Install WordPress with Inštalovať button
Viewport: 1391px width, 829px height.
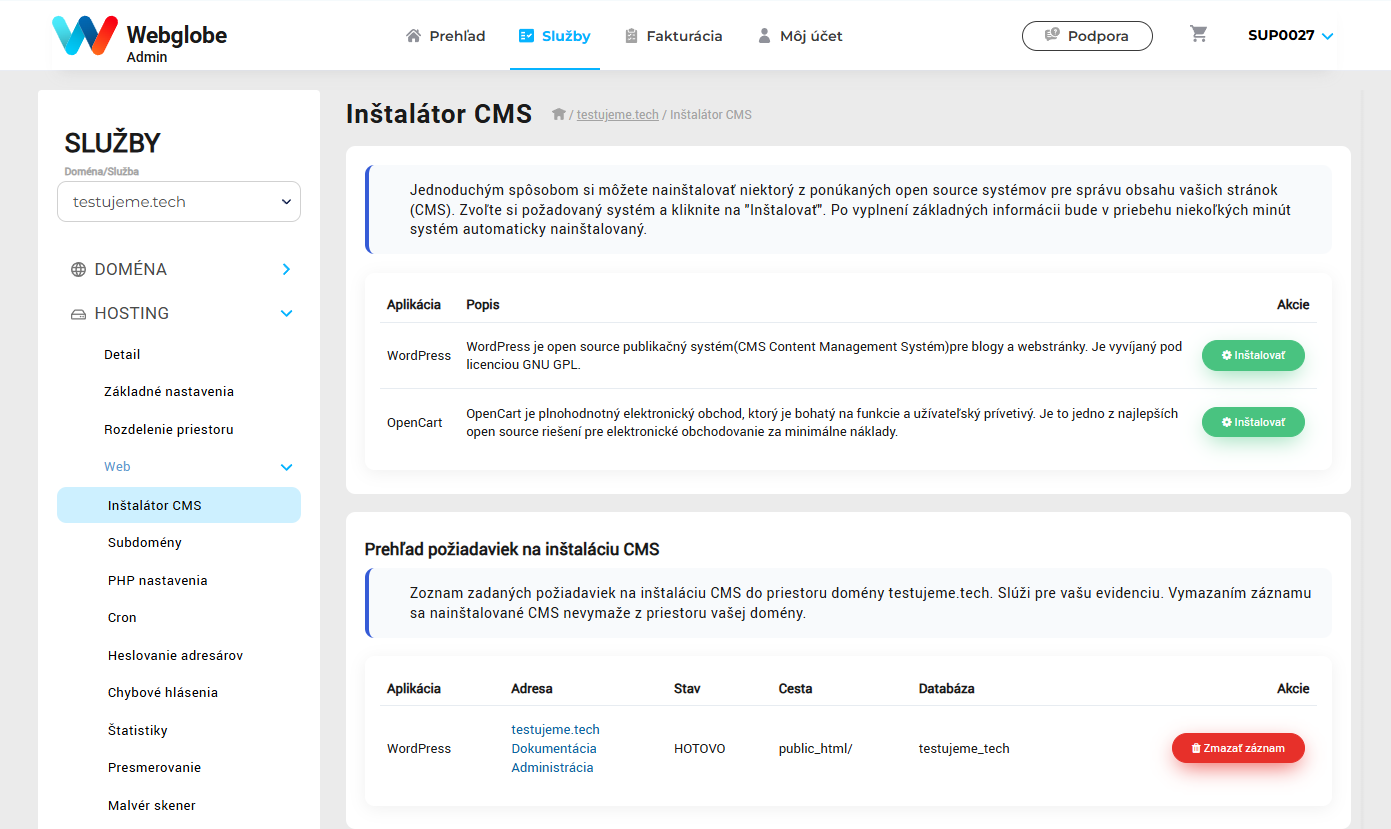coord(1253,355)
